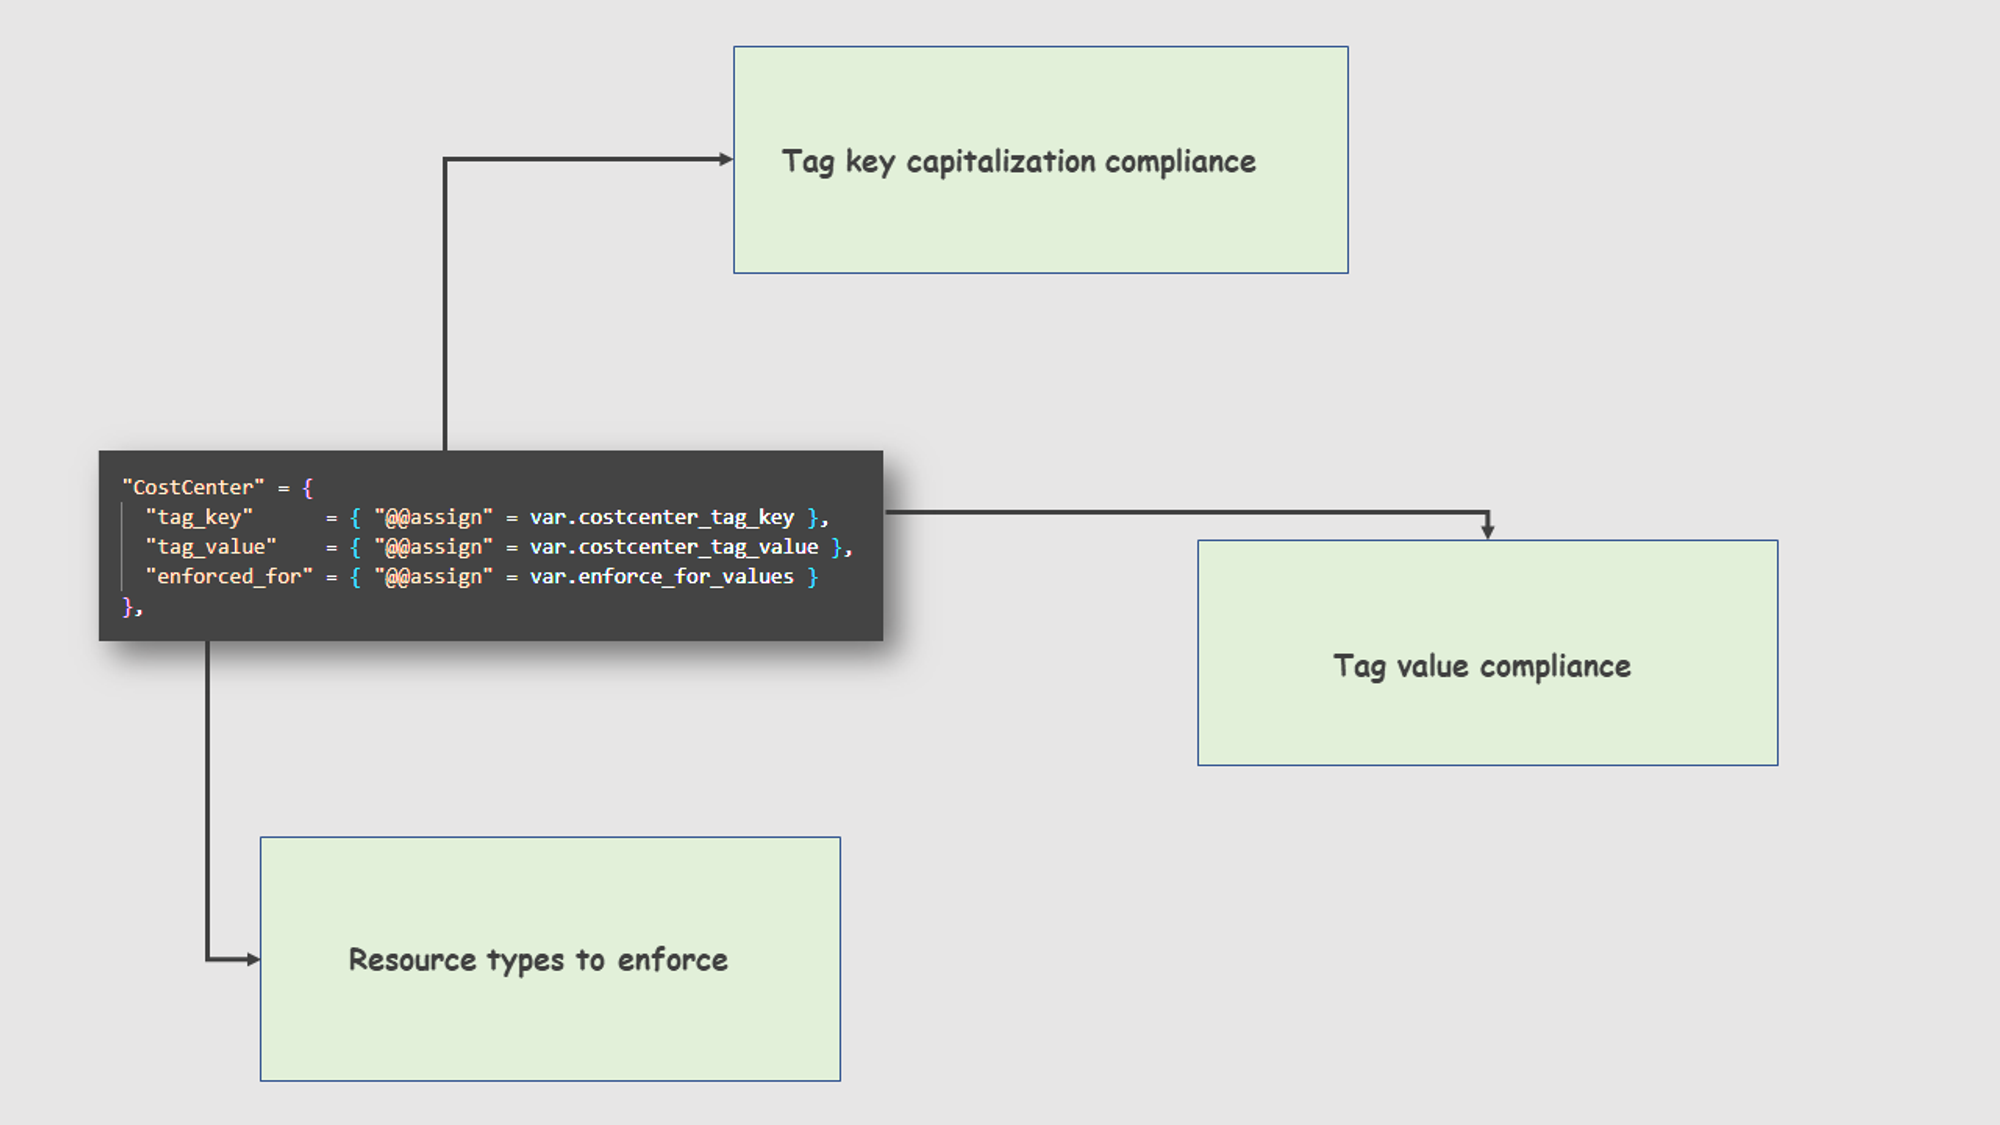Click var.costcenter_tag_value in the code snippet

click(673, 547)
